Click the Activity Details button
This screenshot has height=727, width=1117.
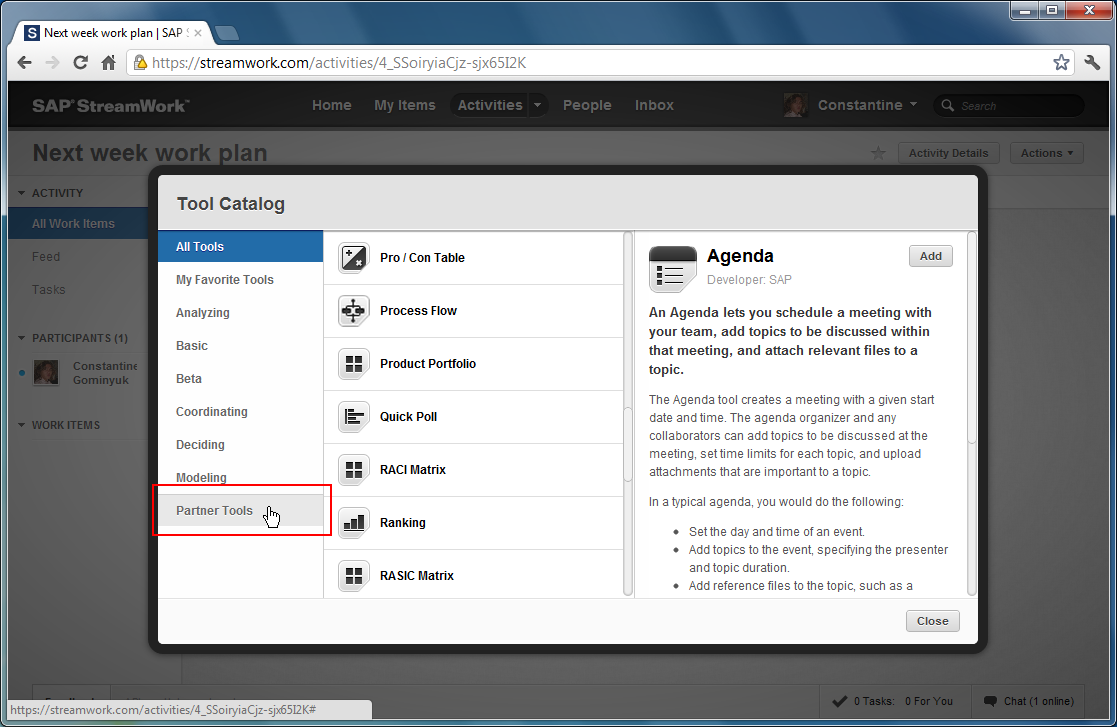coord(948,153)
